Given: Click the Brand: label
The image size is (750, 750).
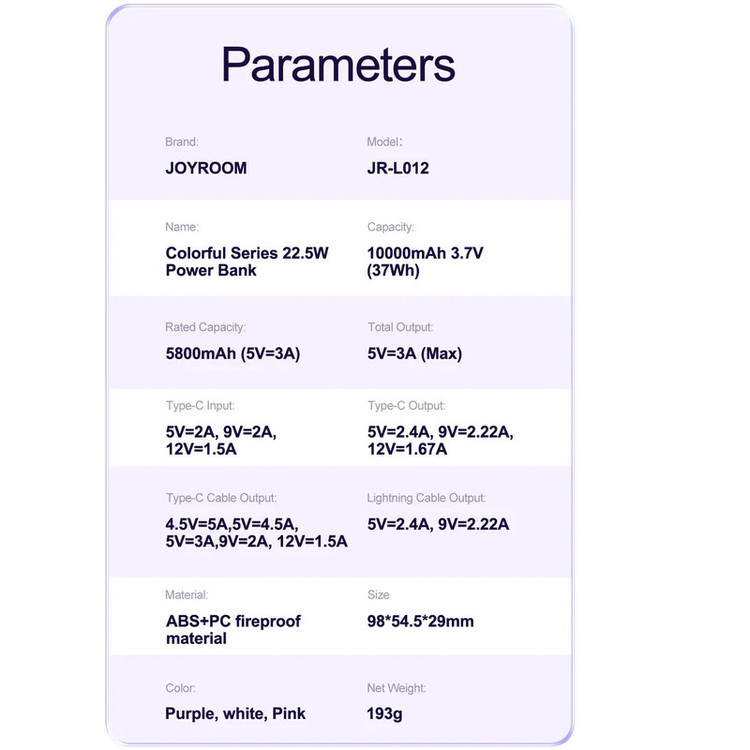Looking at the screenshot, I should pyautogui.click(x=182, y=142).
